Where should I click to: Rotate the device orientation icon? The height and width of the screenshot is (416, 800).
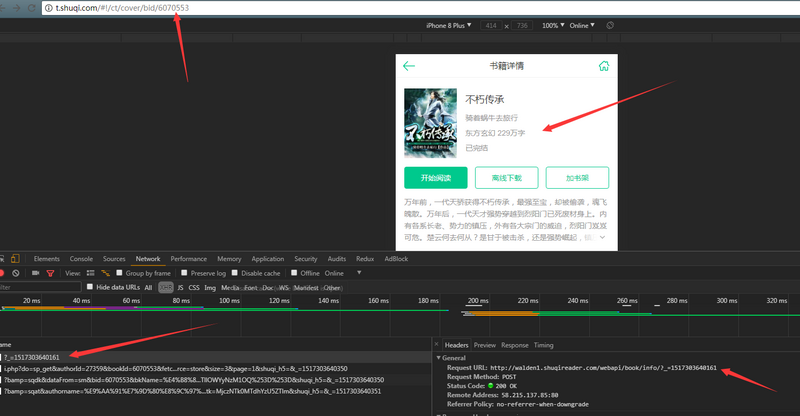click(610, 25)
